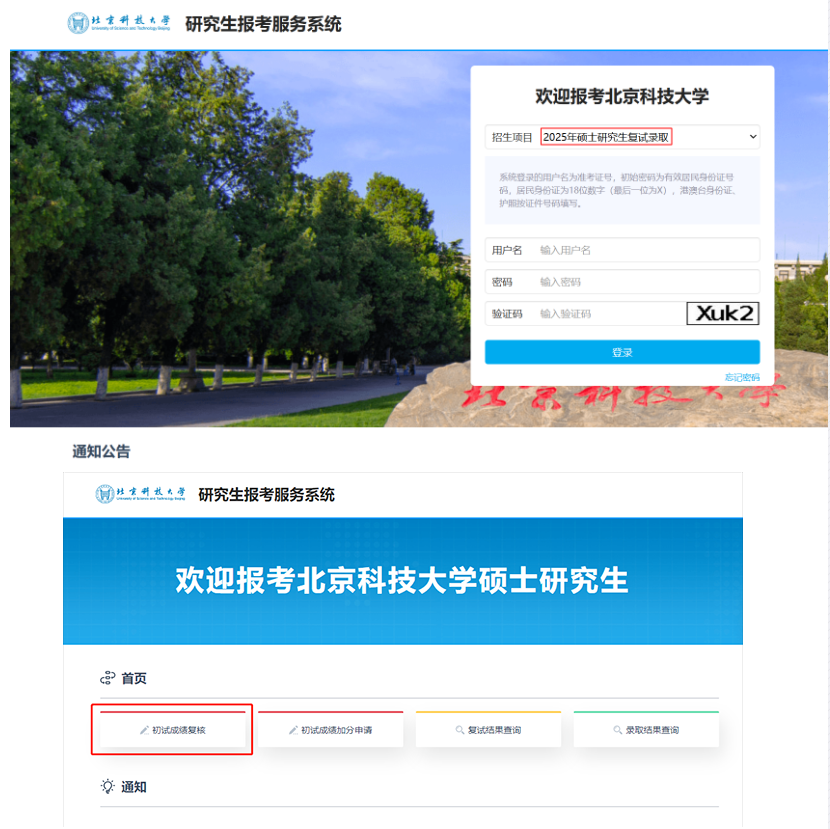
Task: Click the magnifier icon on 复试结果查询
Action: [x=460, y=730]
